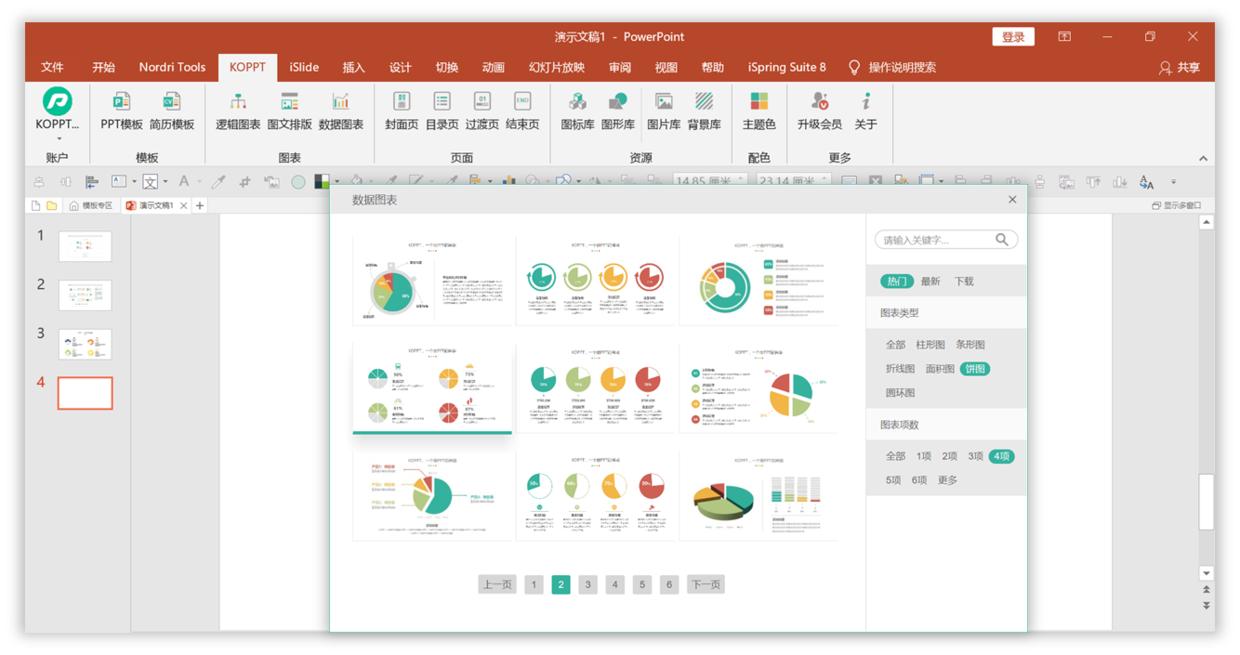Open 图片库 picture library
Viewport: 1240px width, 655px height.
point(664,110)
